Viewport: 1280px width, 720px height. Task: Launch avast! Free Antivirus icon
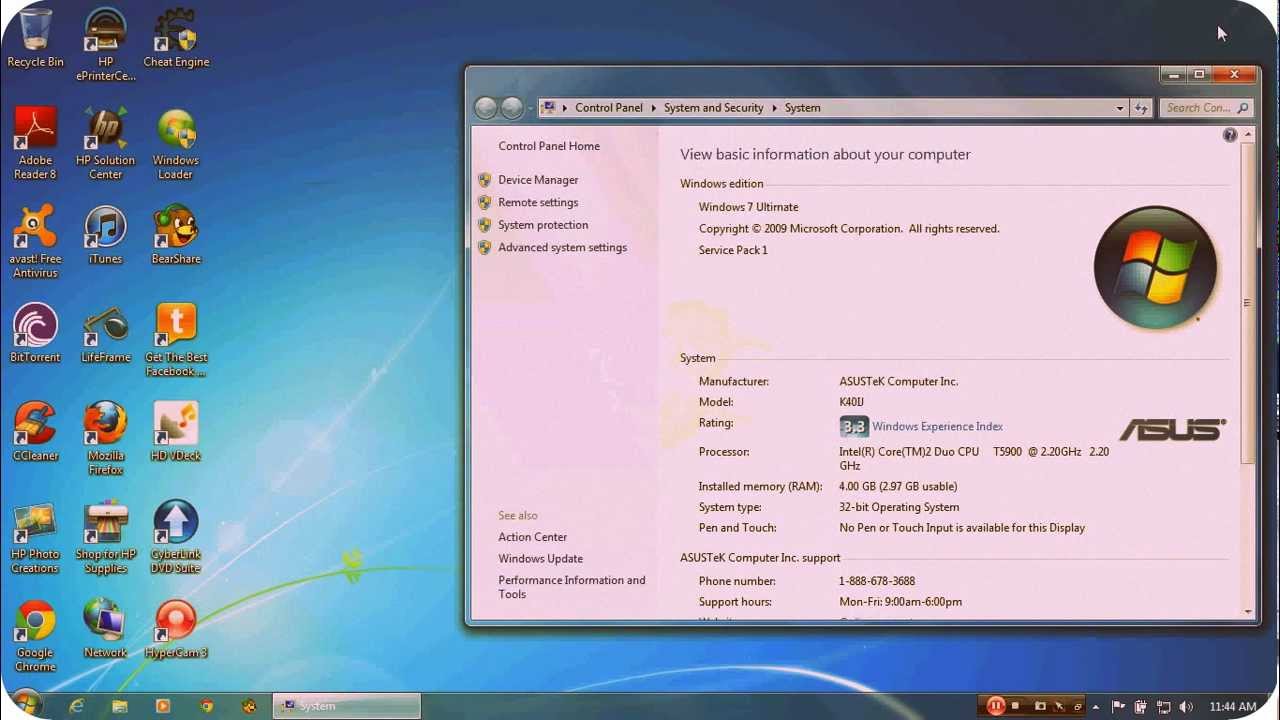(35, 242)
